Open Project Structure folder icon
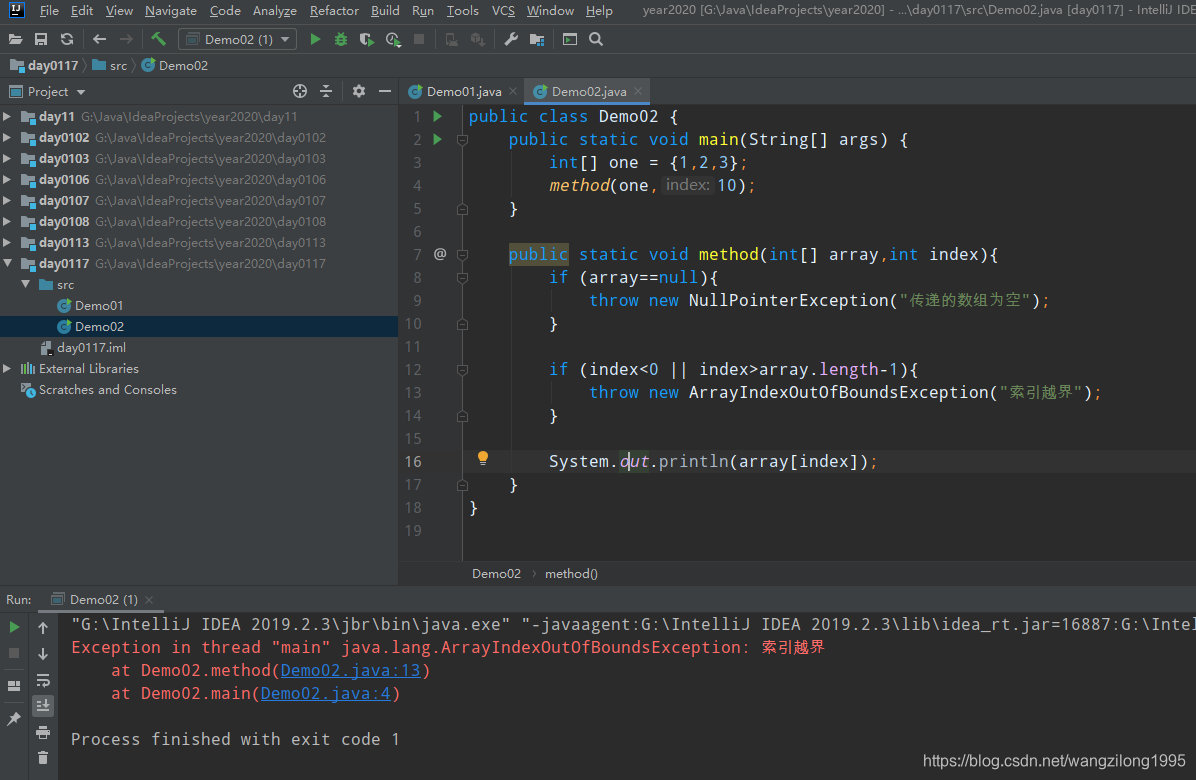Viewport: 1196px width, 780px height. [x=537, y=39]
